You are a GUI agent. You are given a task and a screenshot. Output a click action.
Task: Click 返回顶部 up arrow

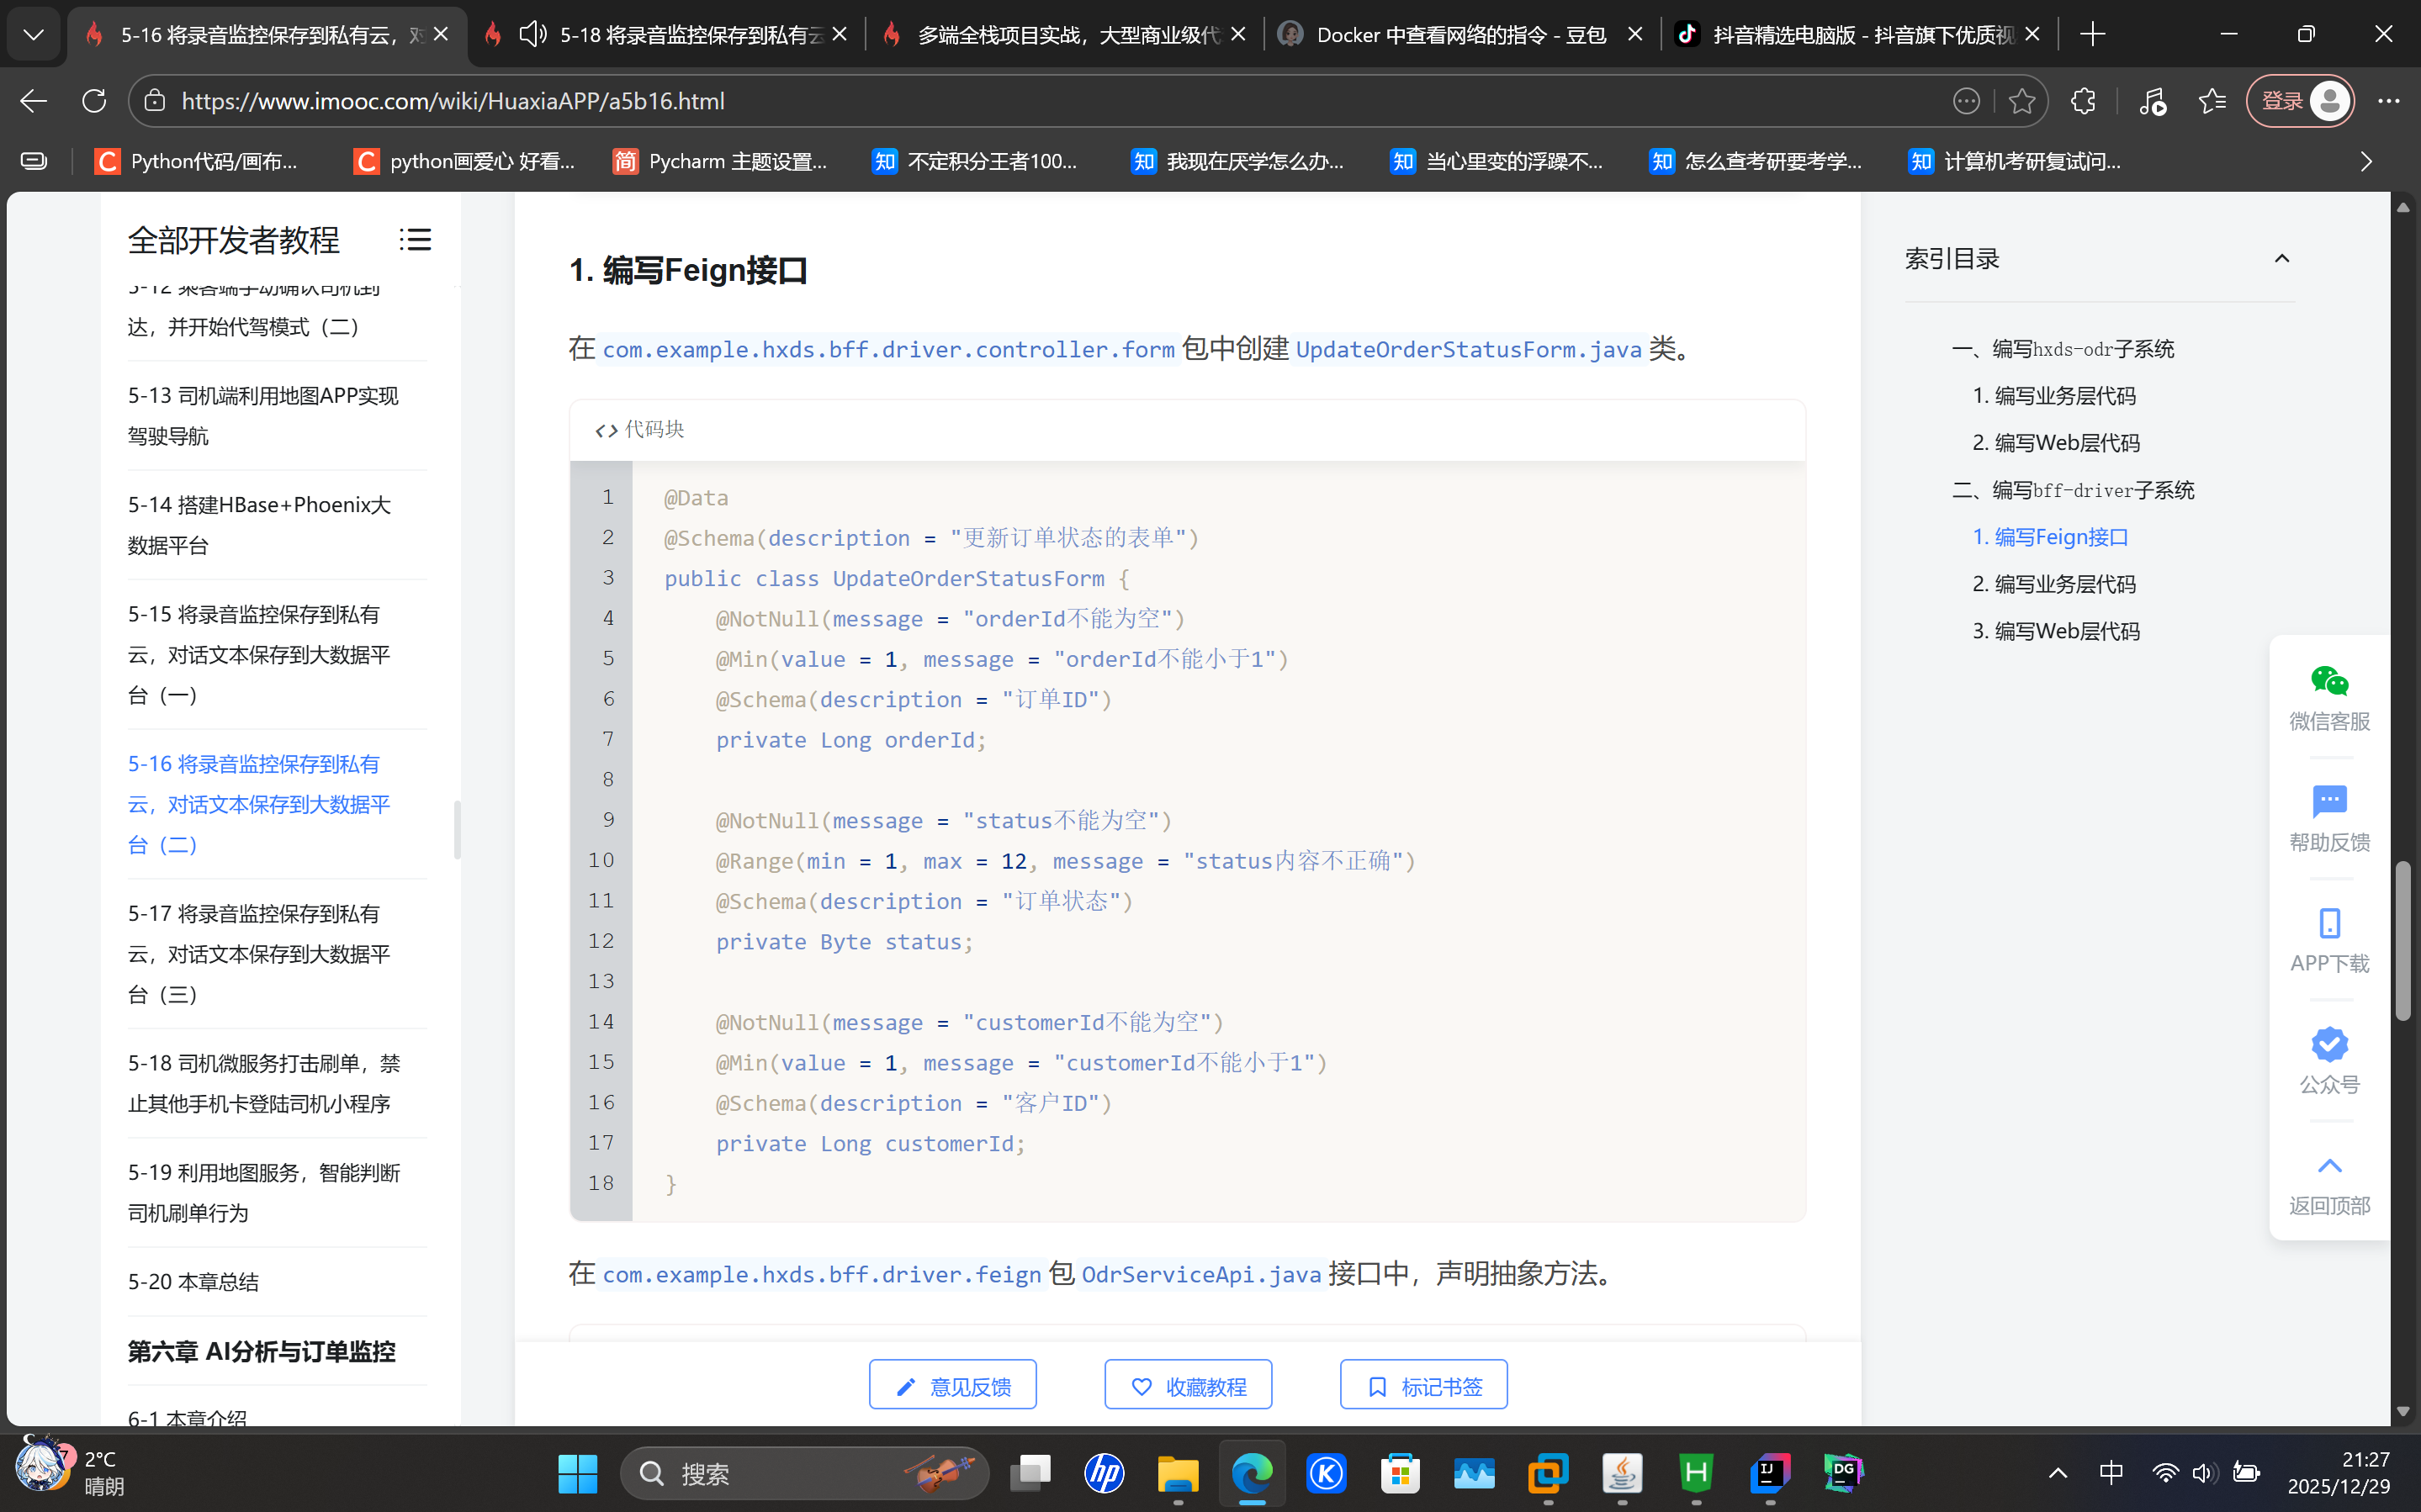tap(2329, 1166)
